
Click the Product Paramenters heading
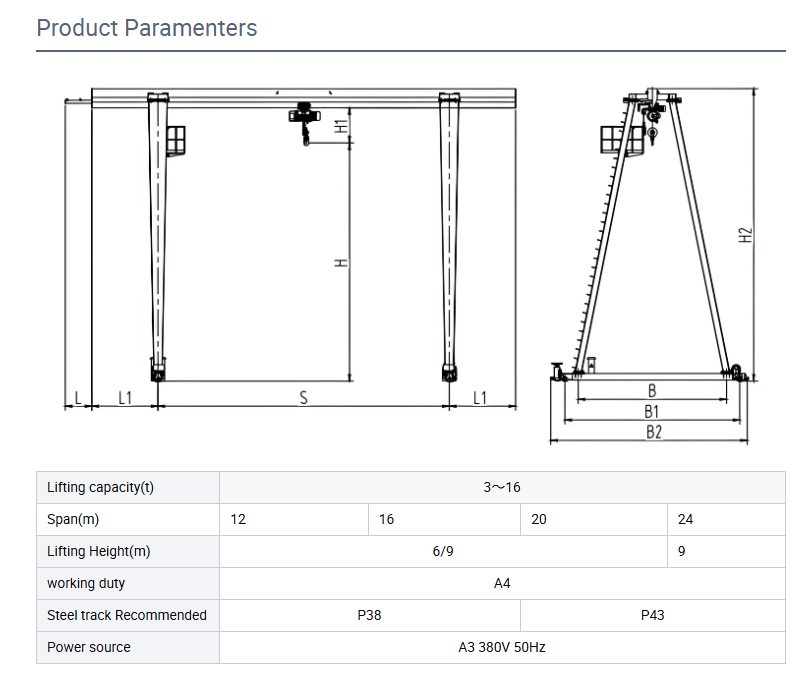tap(146, 28)
